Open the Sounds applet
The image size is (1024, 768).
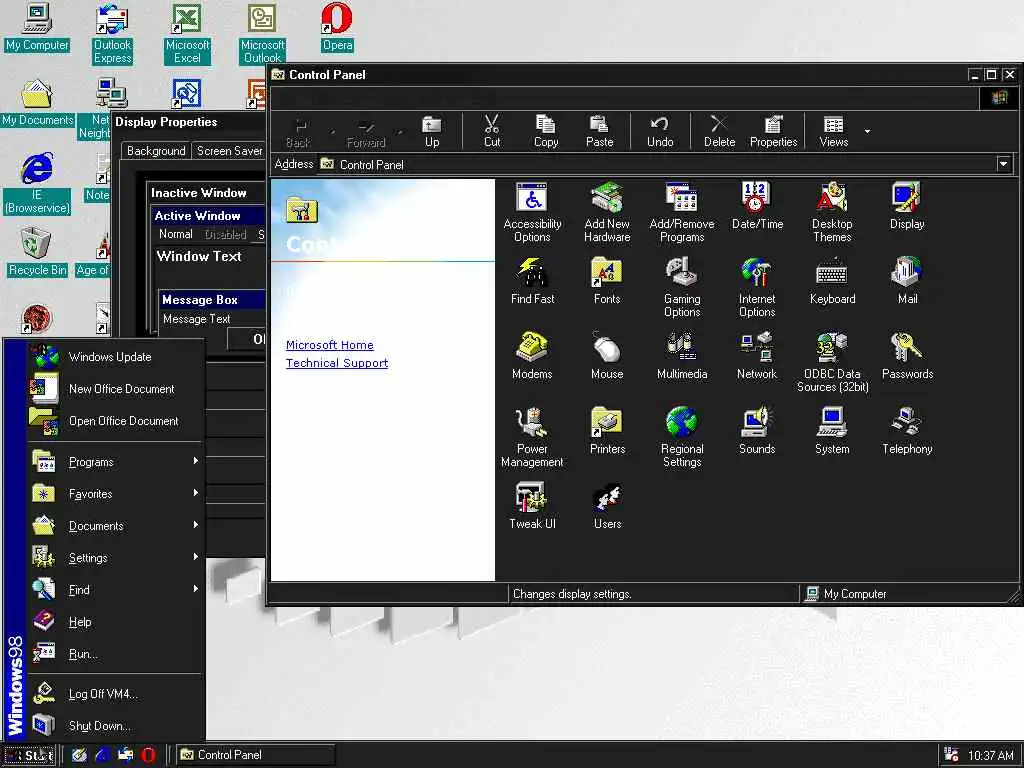(x=757, y=431)
